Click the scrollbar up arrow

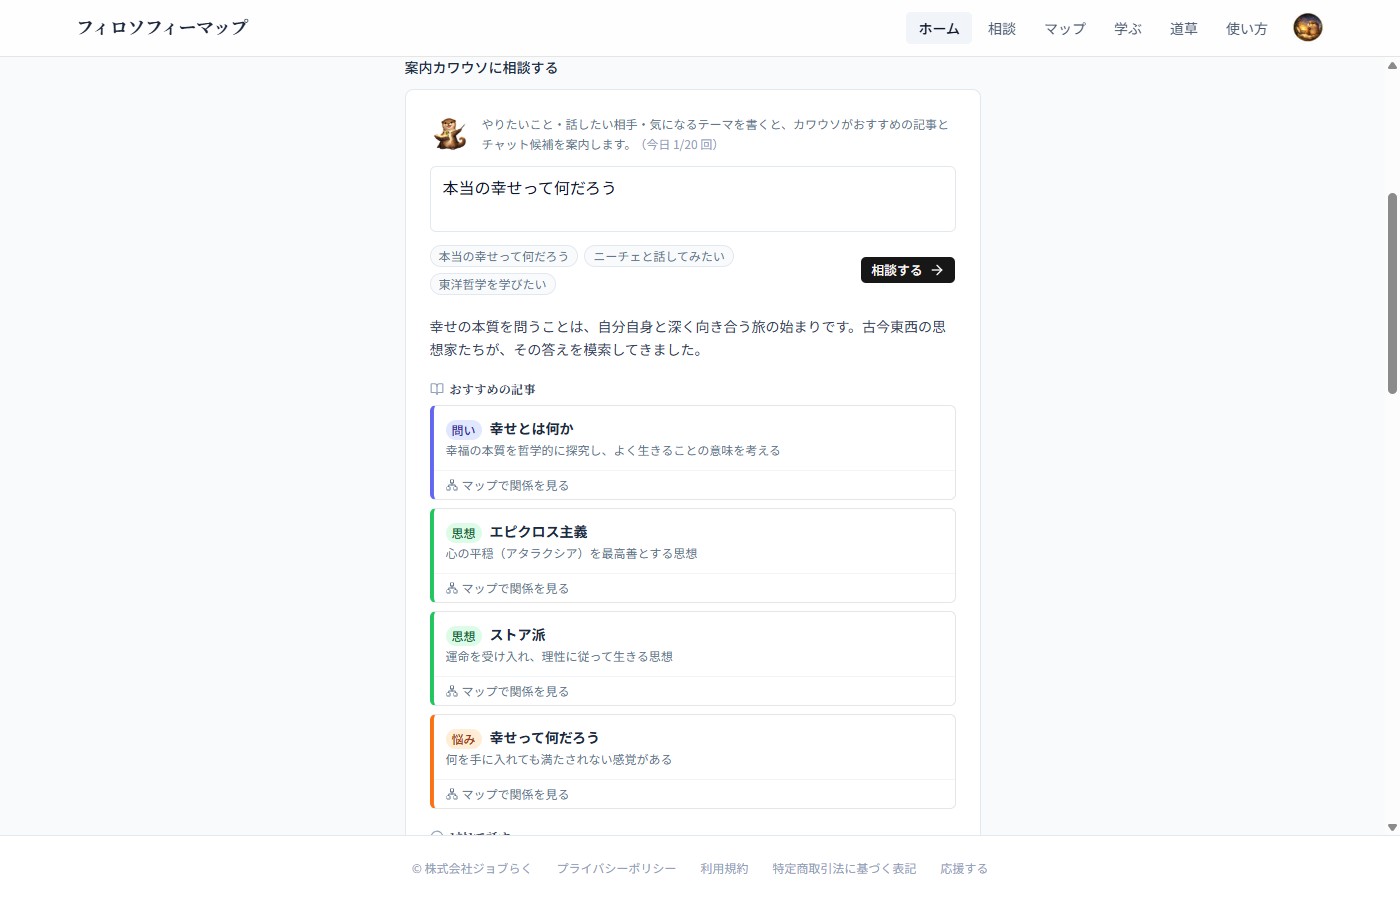1392,66
